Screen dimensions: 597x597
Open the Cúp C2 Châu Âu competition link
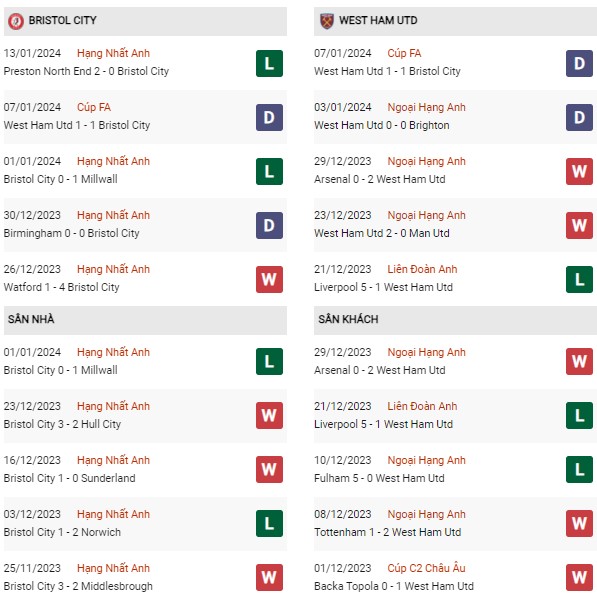coord(426,568)
